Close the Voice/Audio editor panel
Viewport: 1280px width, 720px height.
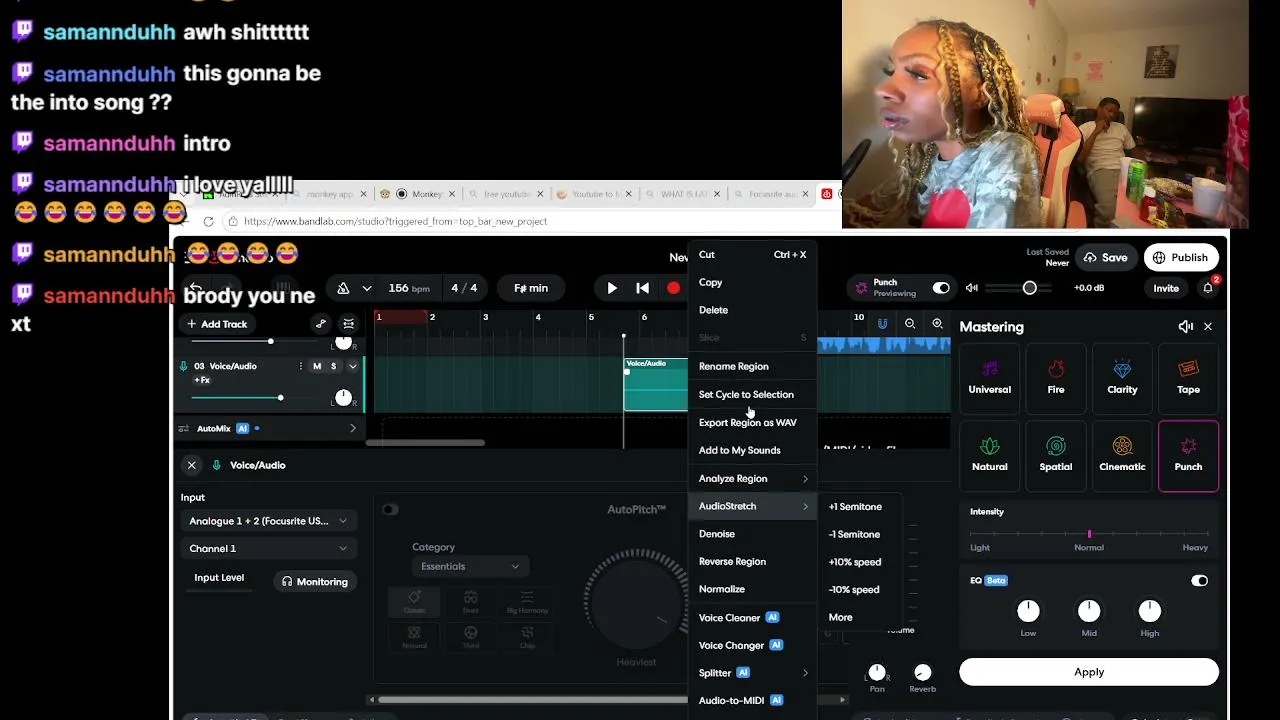[x=192, y=465]
